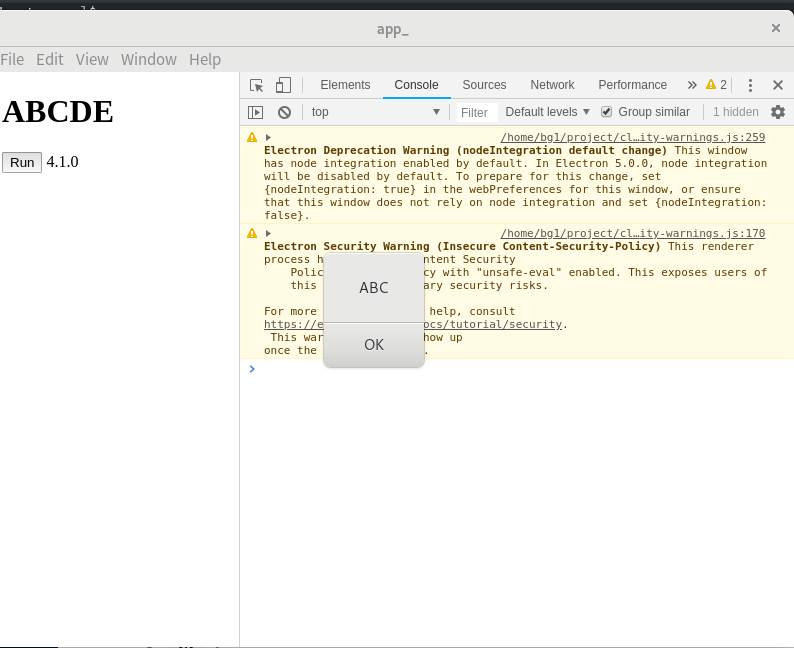Viewport: 794px width, 648px height.
Task: Toggle the Group similar checkbox
Action: tap(606, 112)
